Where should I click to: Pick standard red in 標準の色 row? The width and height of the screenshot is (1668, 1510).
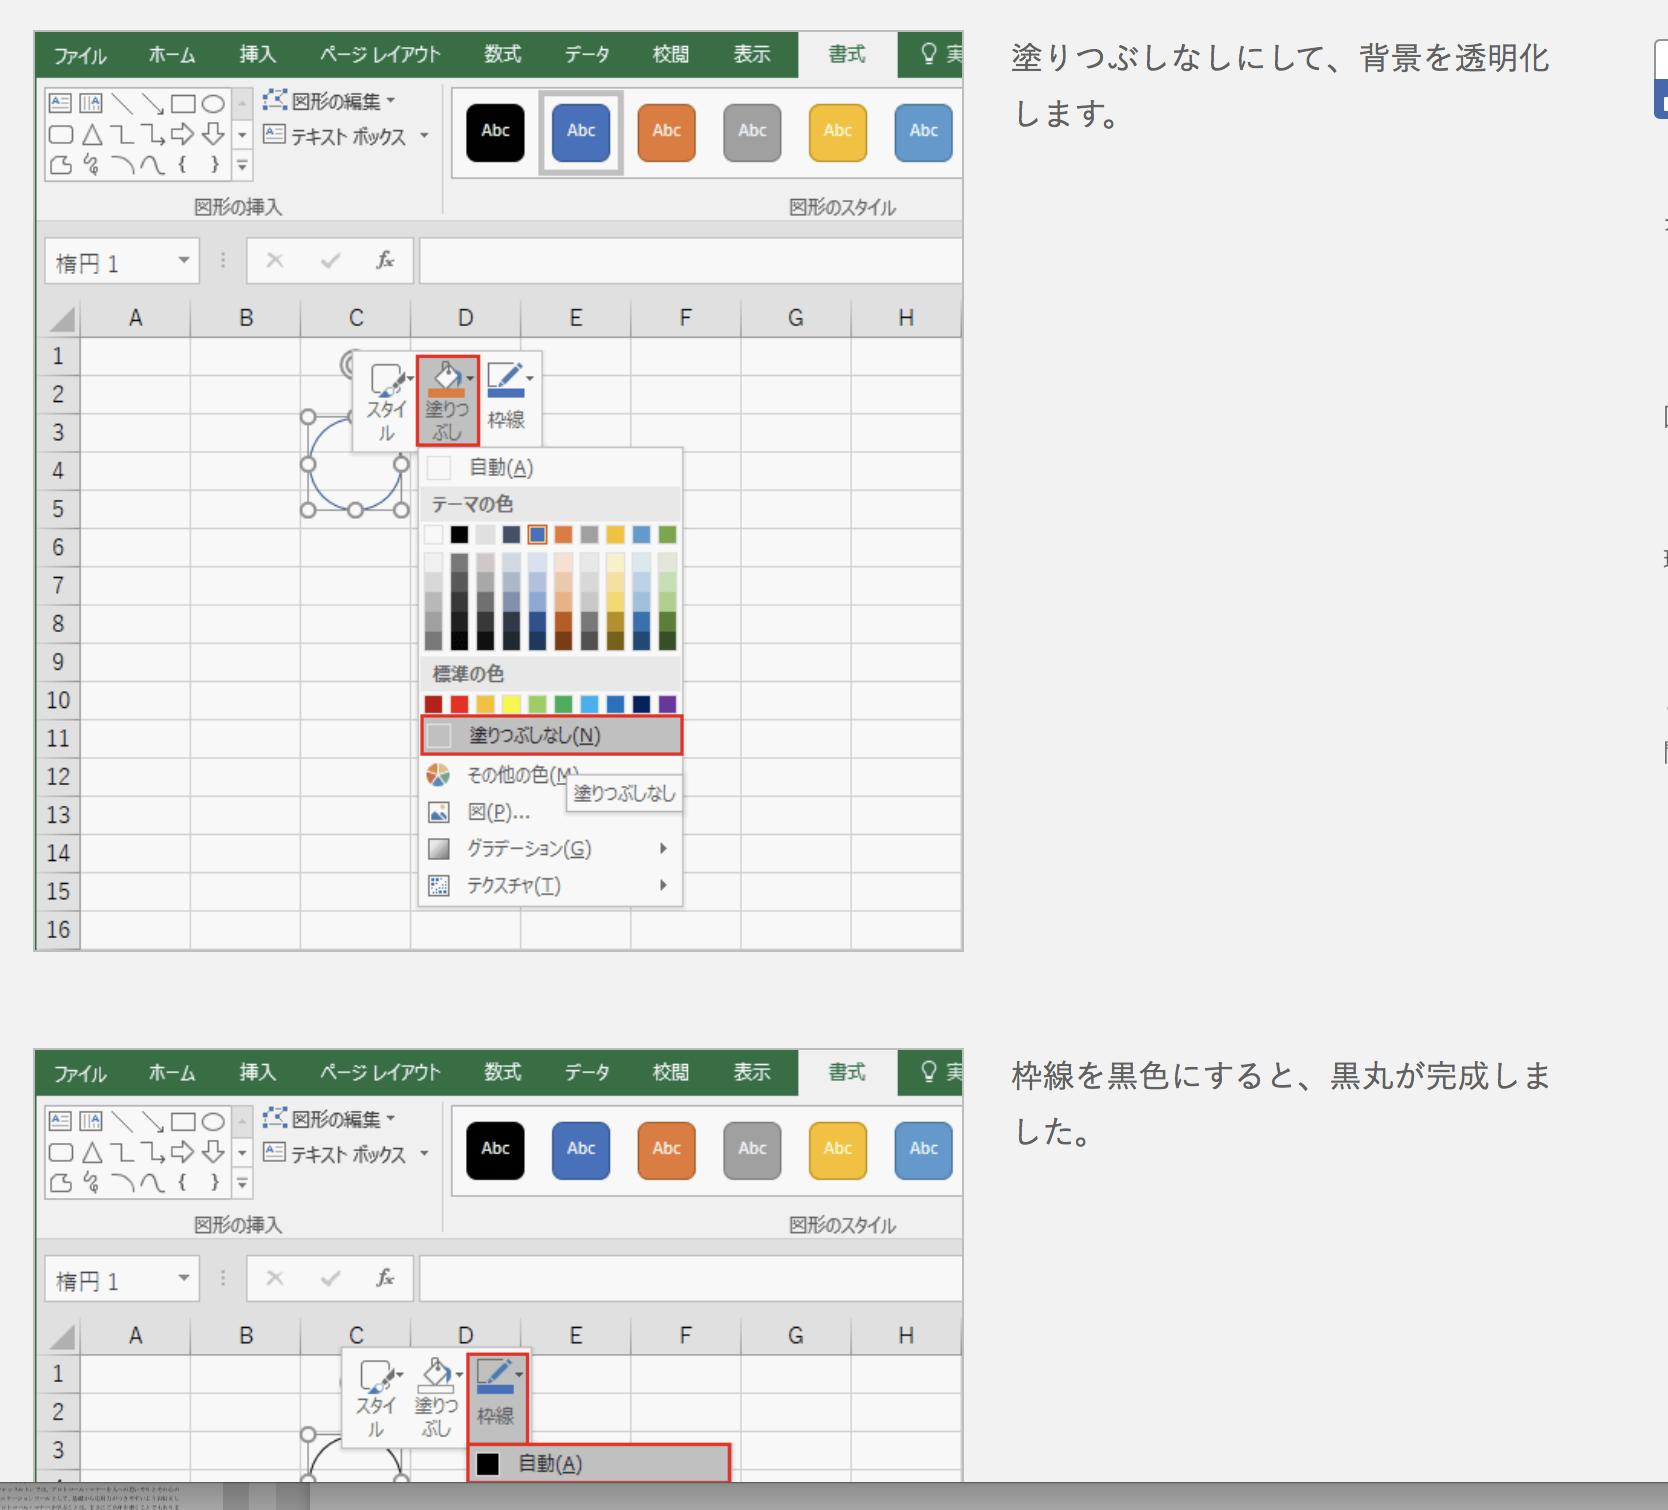(459, 704)
